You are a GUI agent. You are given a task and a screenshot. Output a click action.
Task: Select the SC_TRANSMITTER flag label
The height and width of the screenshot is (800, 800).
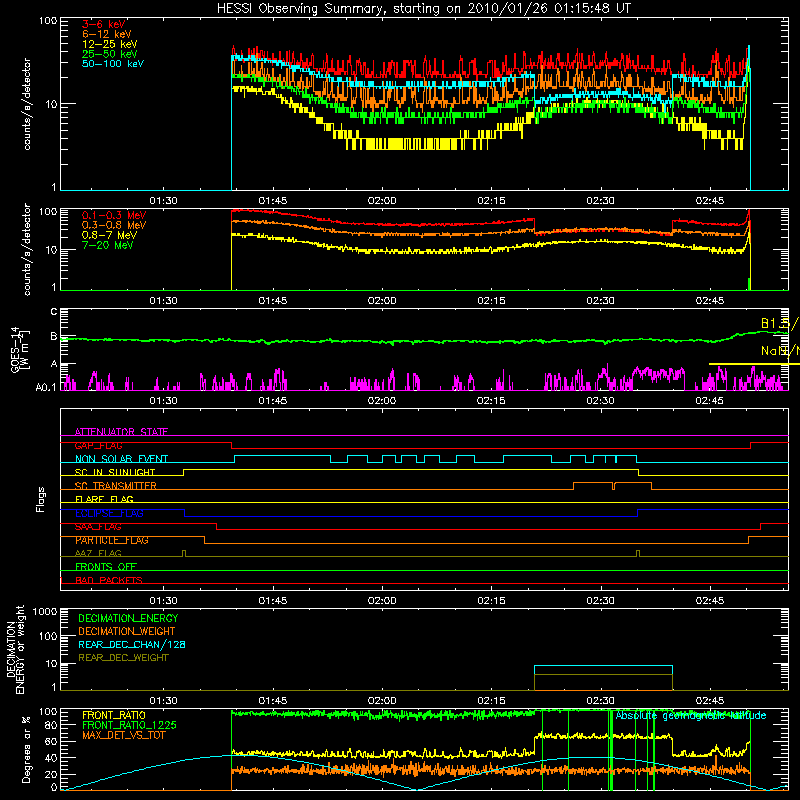pos(116,486)
